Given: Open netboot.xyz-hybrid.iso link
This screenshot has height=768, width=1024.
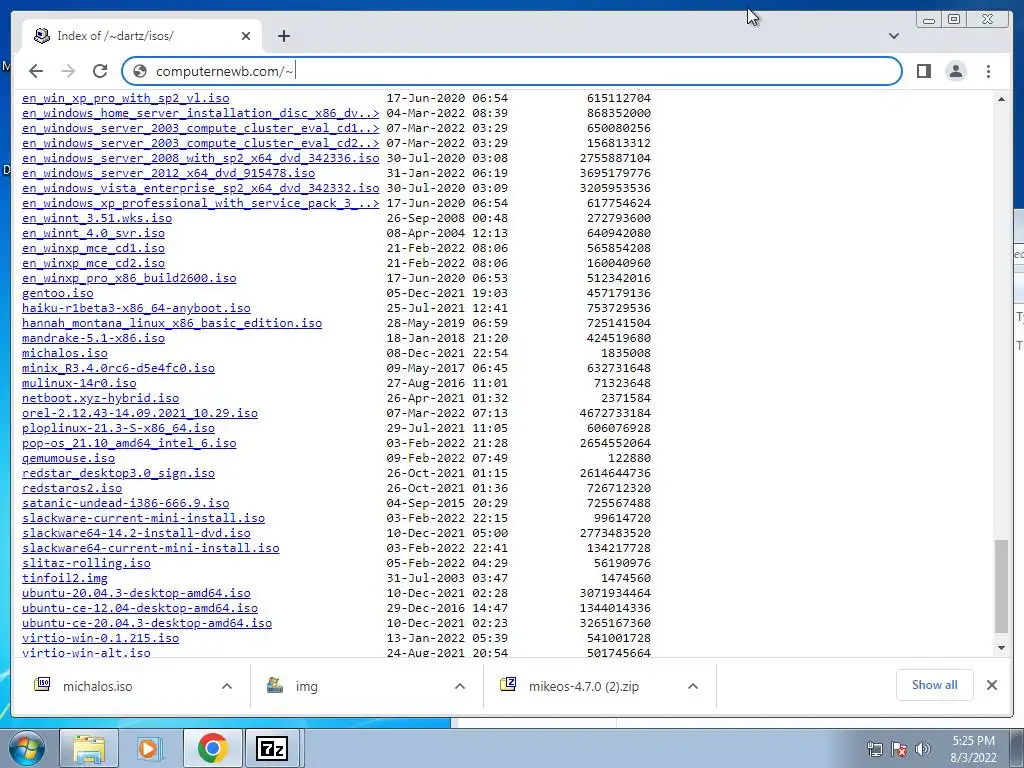Looking at the screenshot, I should (x=101, y=398).
